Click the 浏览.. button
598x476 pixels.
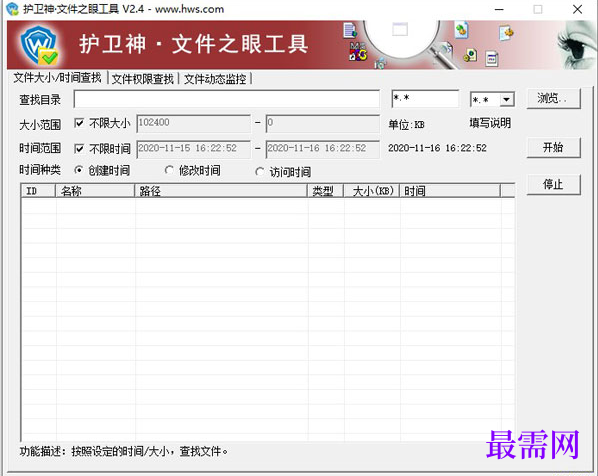[553, 99]
